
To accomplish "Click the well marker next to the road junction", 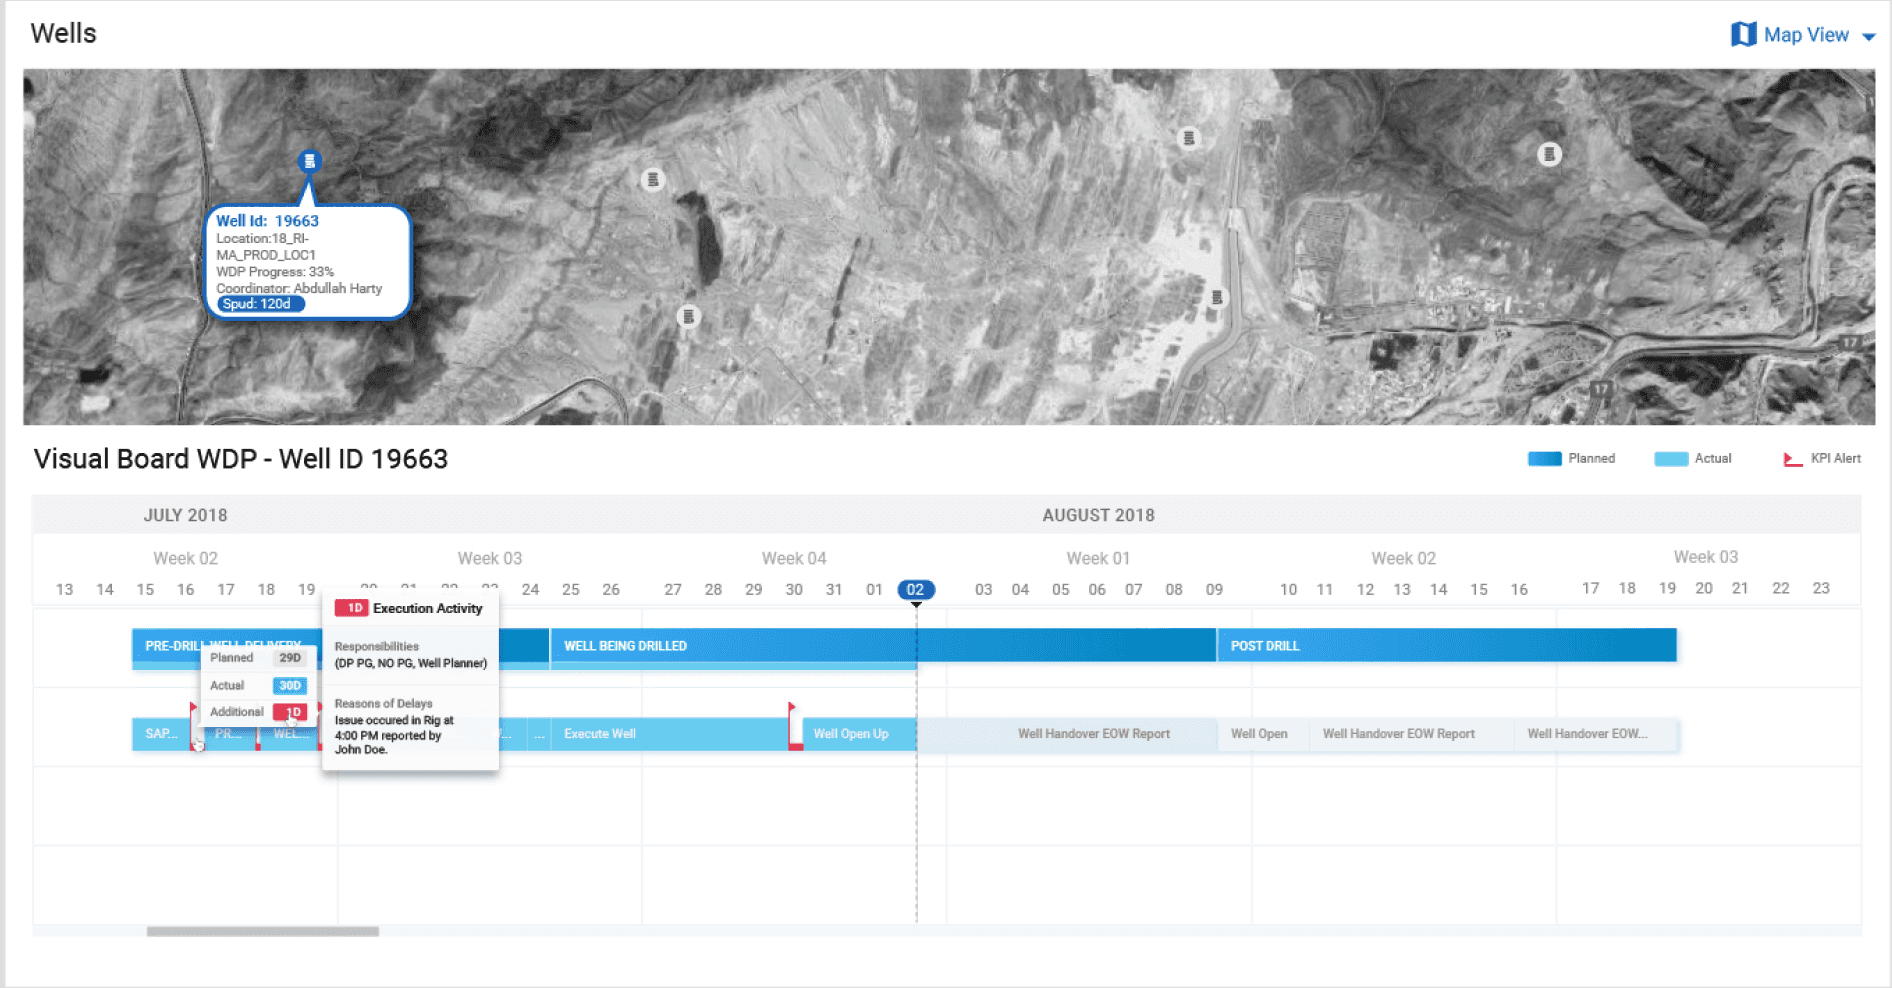I will (x=1218, y=295).
